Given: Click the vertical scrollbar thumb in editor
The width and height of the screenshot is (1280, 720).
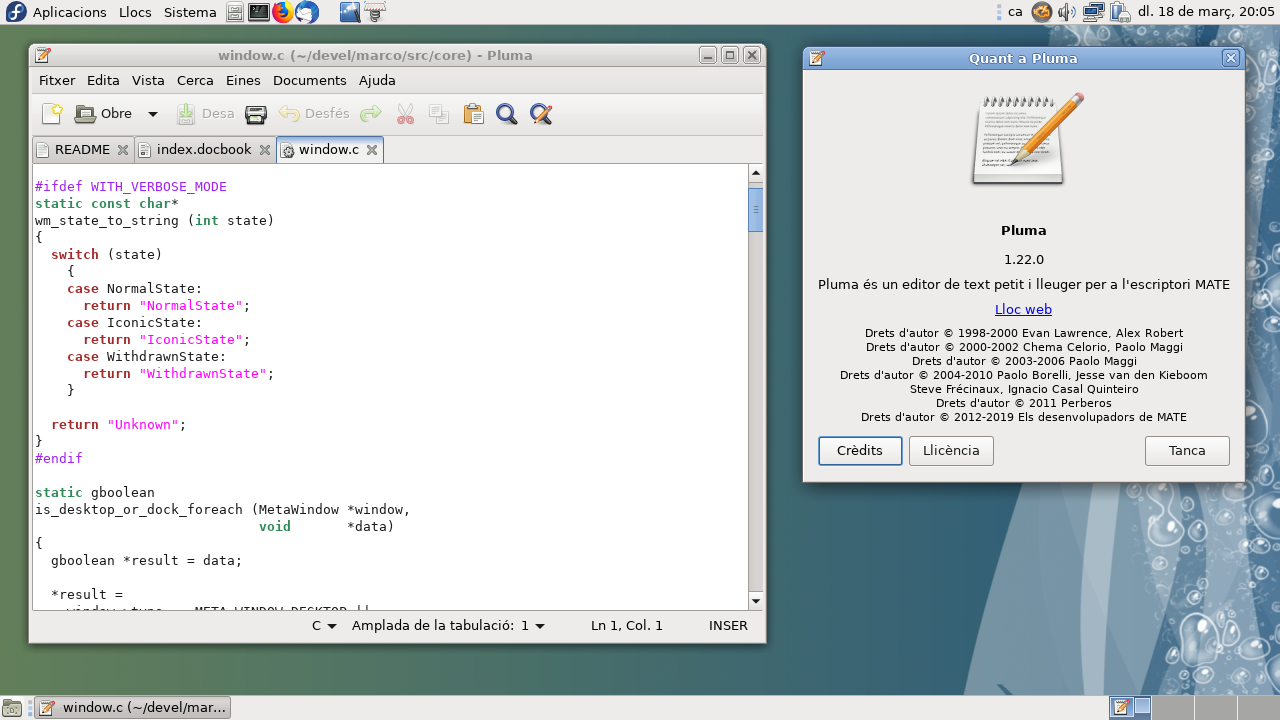Looking at the screenshot, I should pyautogui.click(x=756, y=210).
